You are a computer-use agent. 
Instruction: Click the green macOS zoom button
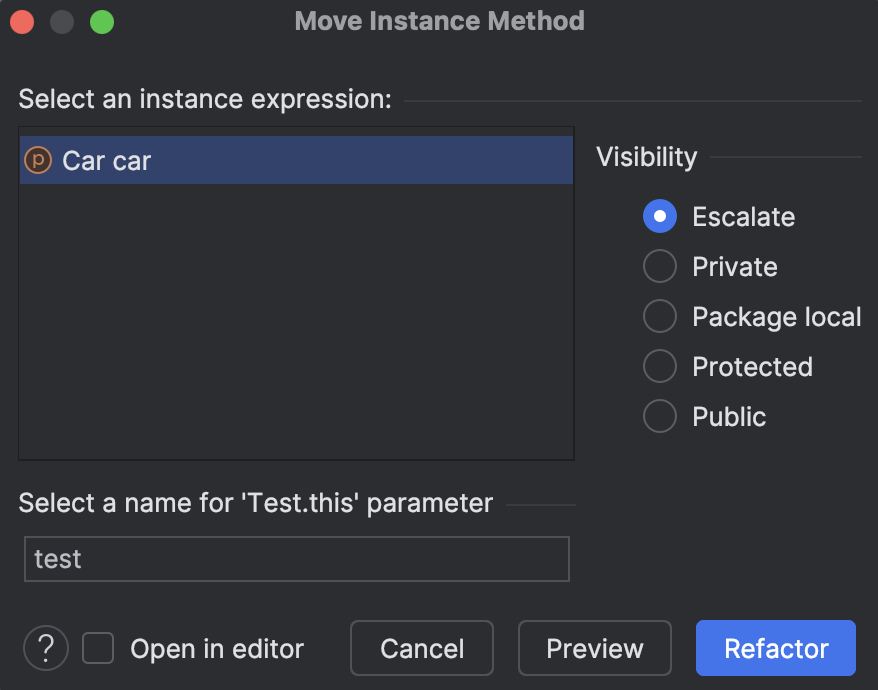[100, 21]
